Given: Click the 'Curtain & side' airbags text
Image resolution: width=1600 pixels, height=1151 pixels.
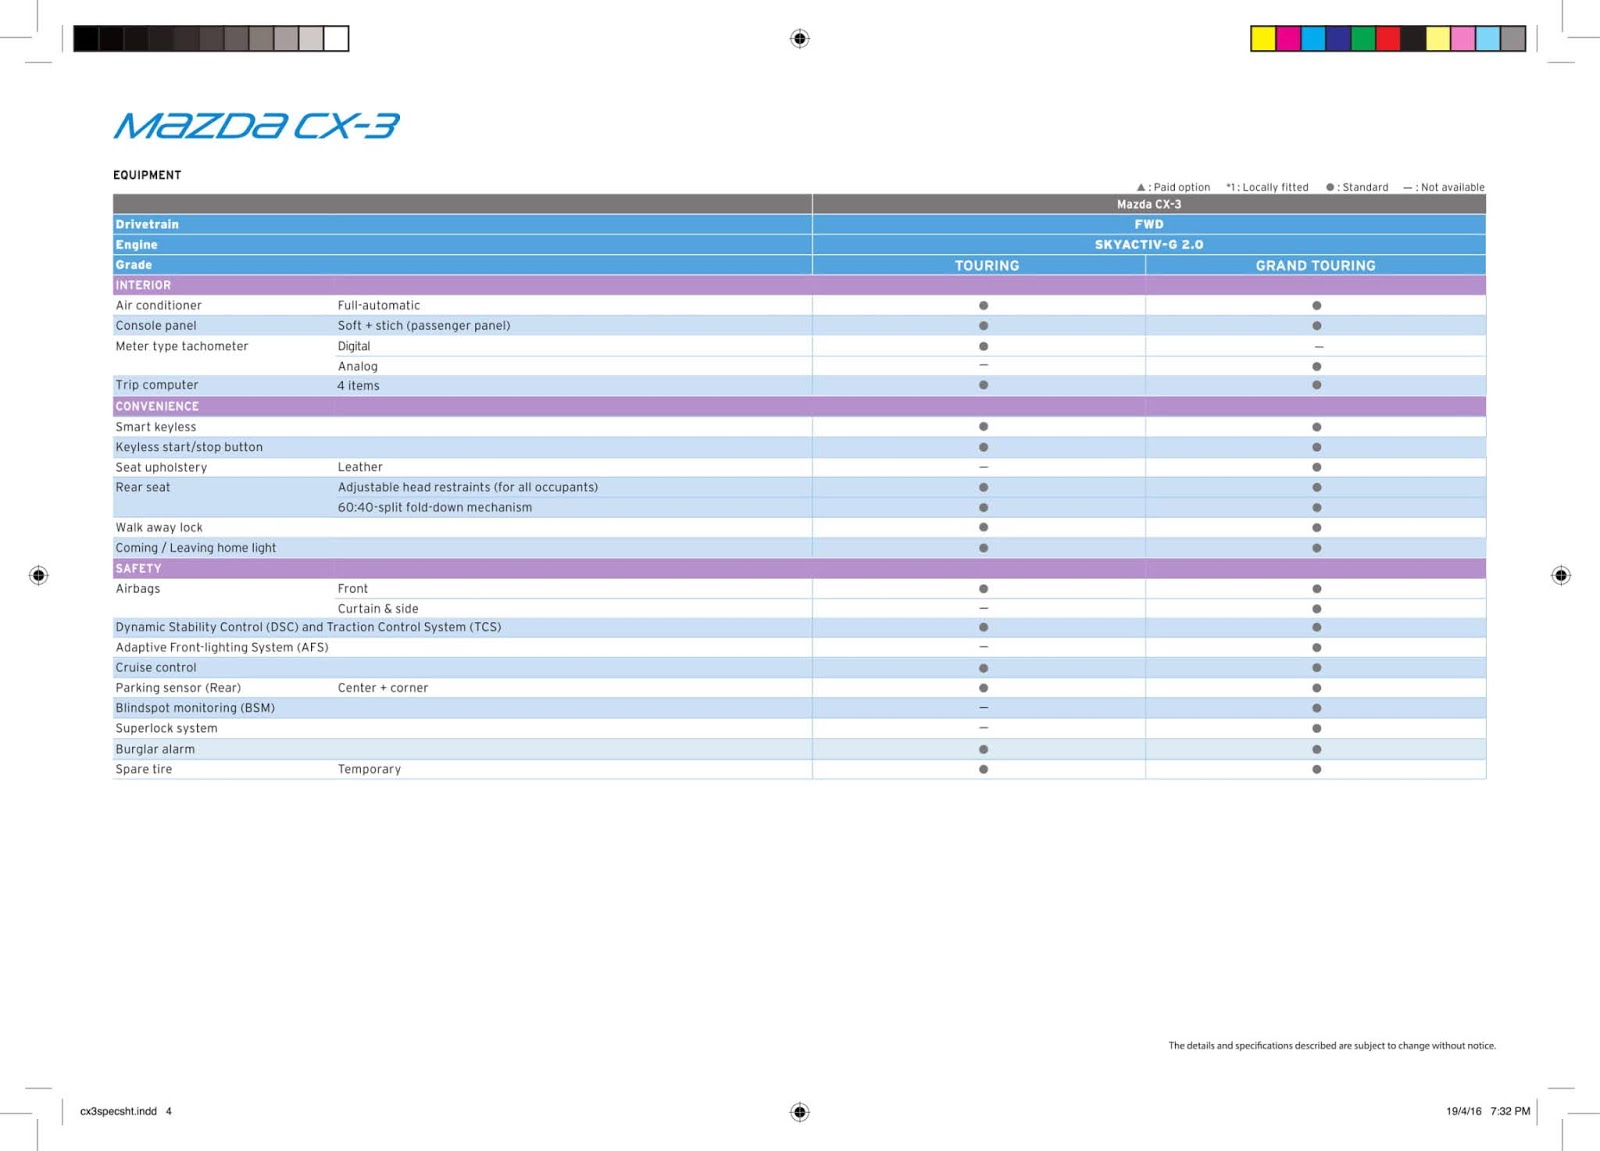Looking at the screenshot, I should [x=378, y=608].
